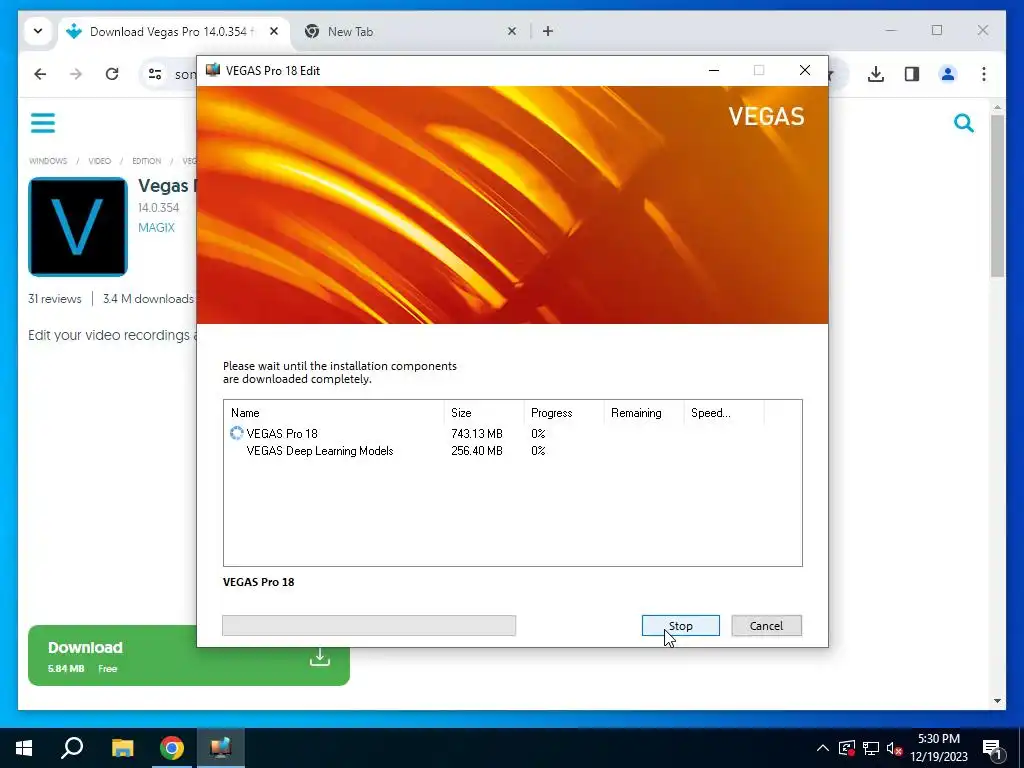This screenshot has height=768, width=1024.
Task: Open Chrome three-dot menu
Action: coord(984,74)
